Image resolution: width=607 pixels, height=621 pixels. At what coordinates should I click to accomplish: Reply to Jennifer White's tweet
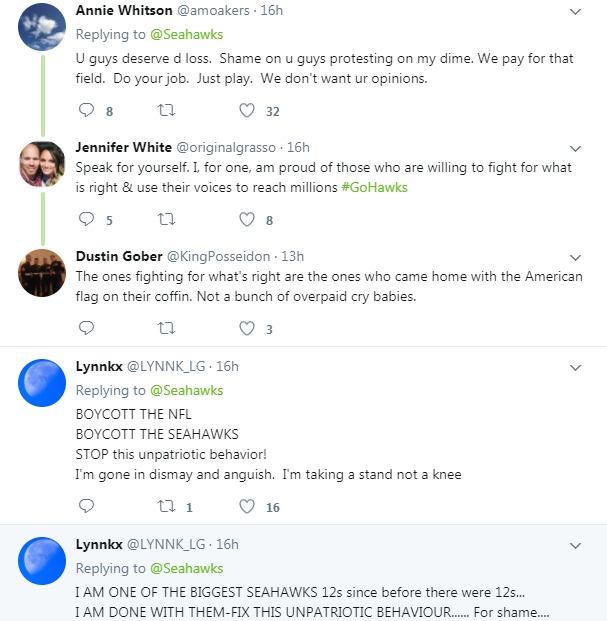(x=86, y=219)
